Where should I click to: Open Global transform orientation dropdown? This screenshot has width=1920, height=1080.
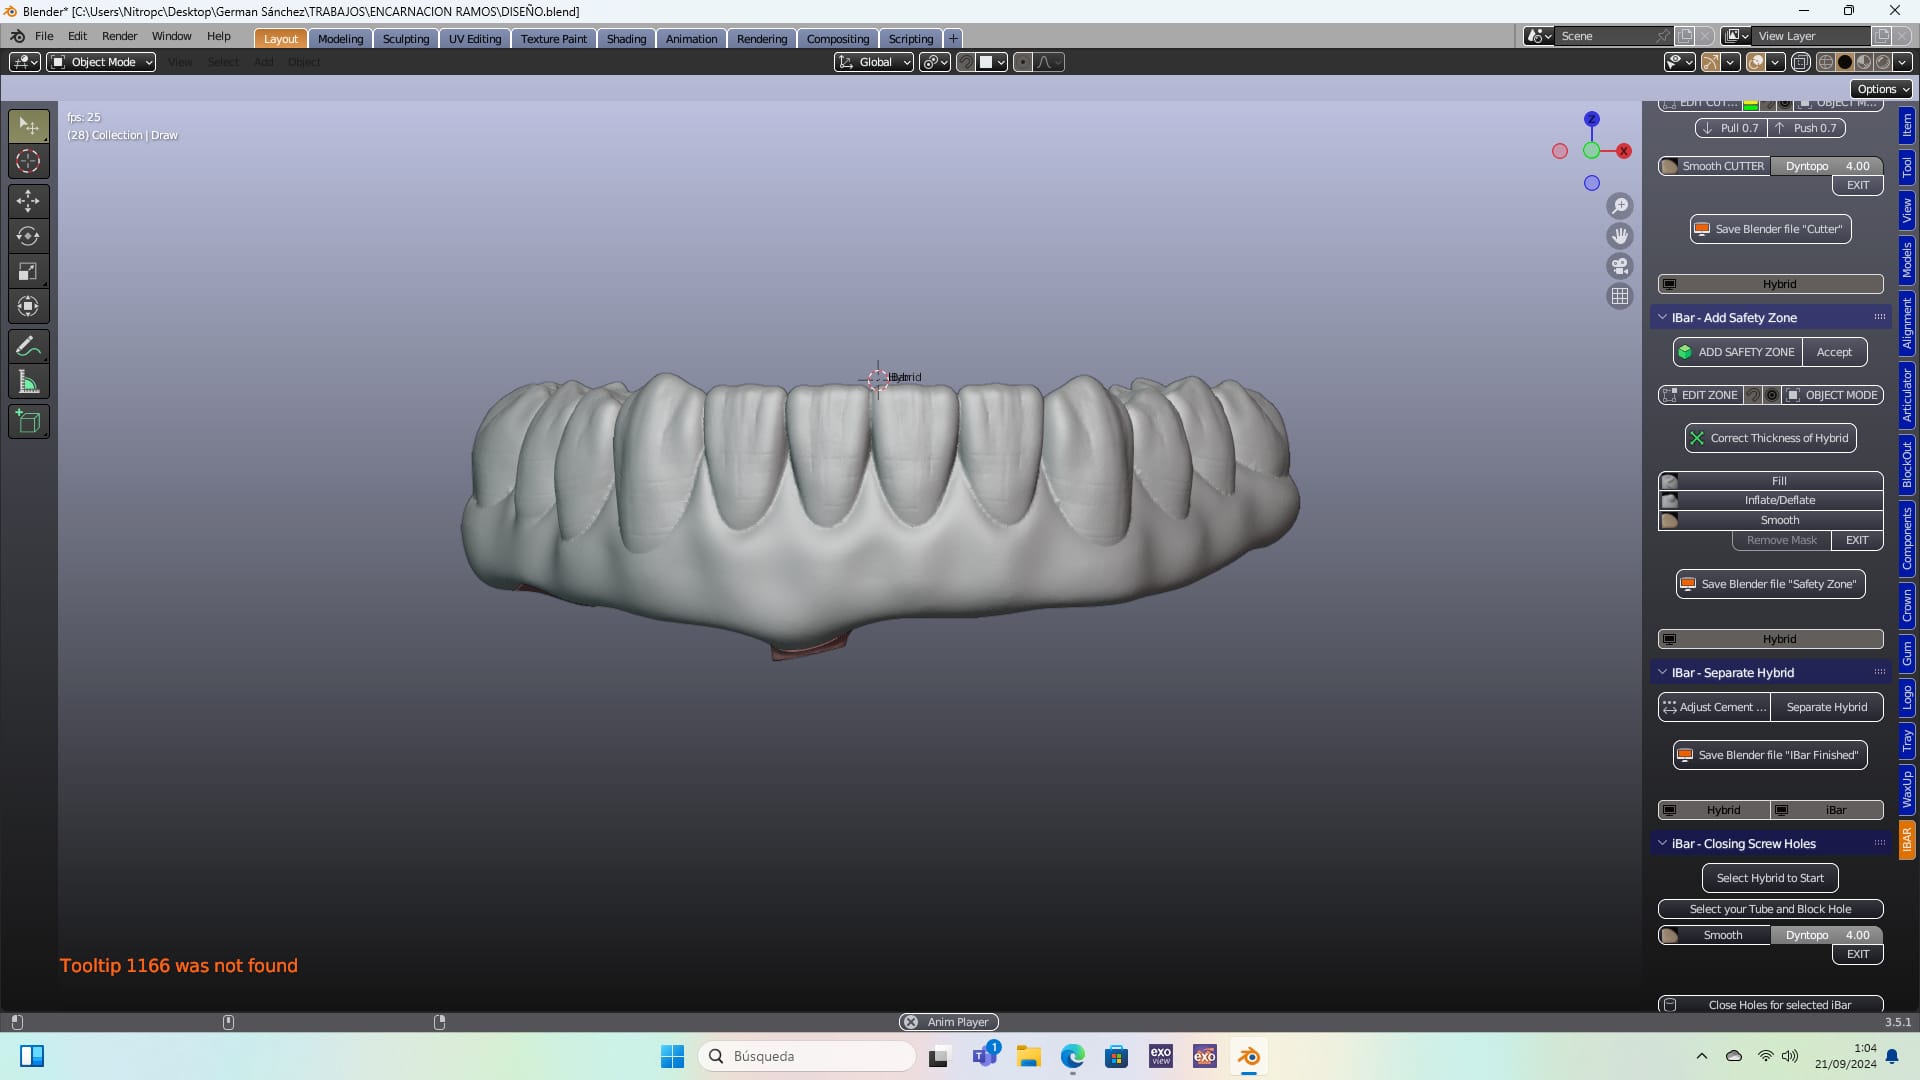[x=874, y=62]
